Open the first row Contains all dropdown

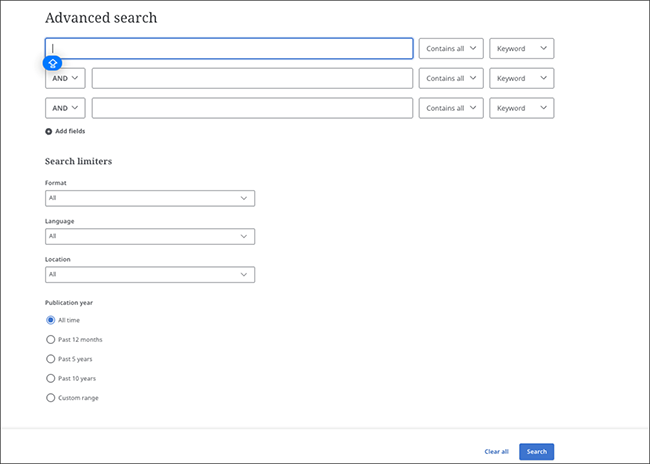[451, 49]
